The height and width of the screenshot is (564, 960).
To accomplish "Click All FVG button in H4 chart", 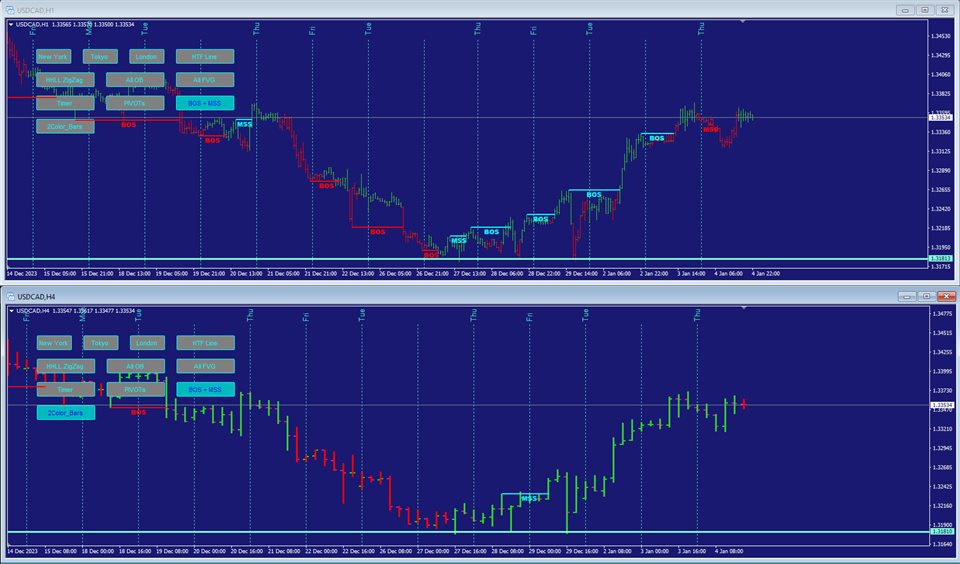I will [204, 366].
